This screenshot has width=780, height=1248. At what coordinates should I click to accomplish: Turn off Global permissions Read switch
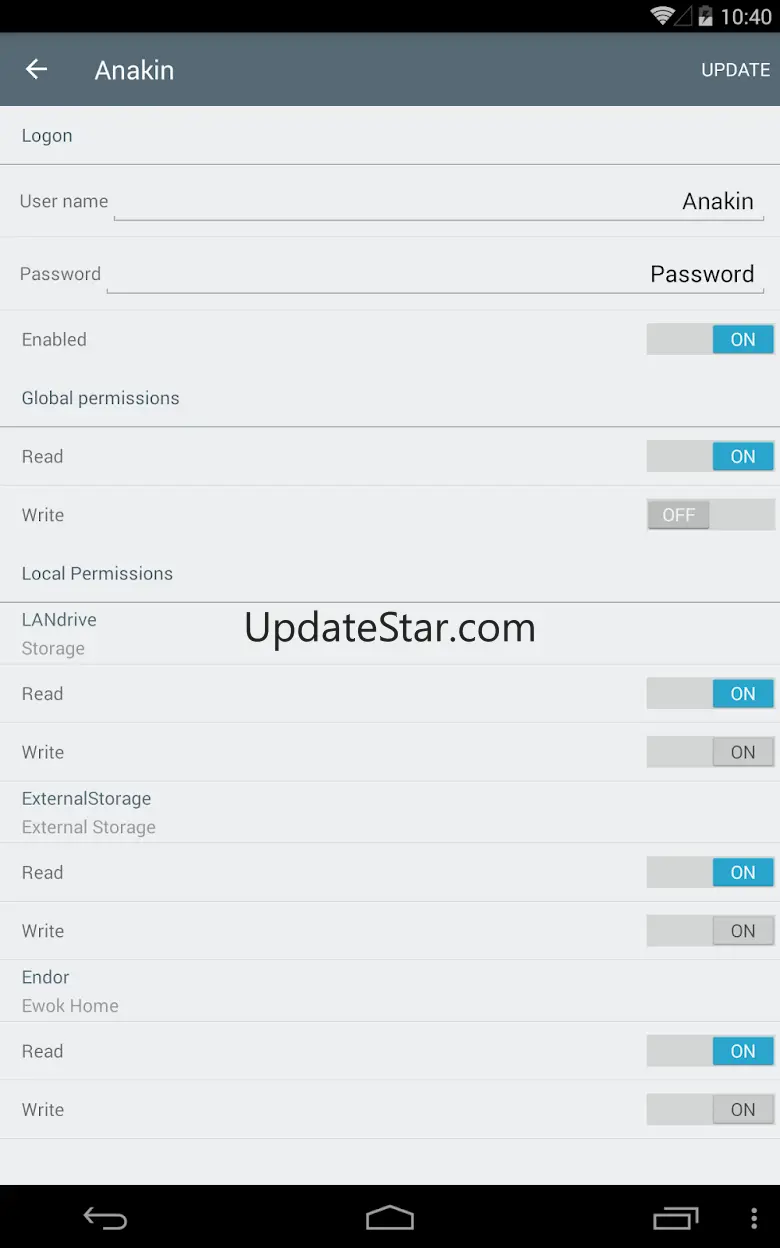(x=710, y=457)
